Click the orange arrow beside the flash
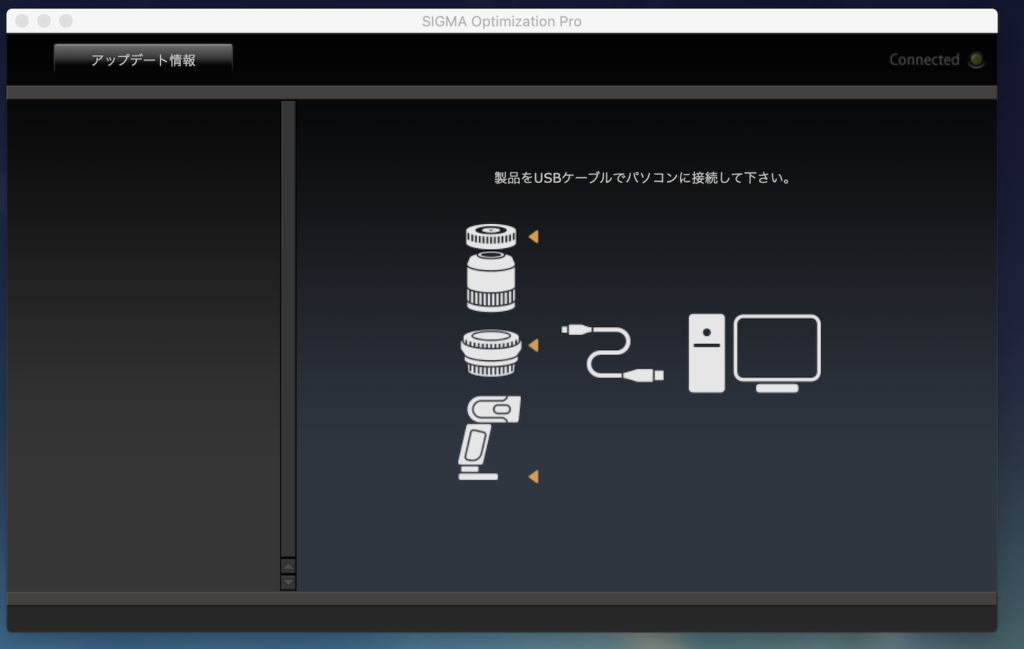This screenshot has height=649, width=1024. point(534,477)
